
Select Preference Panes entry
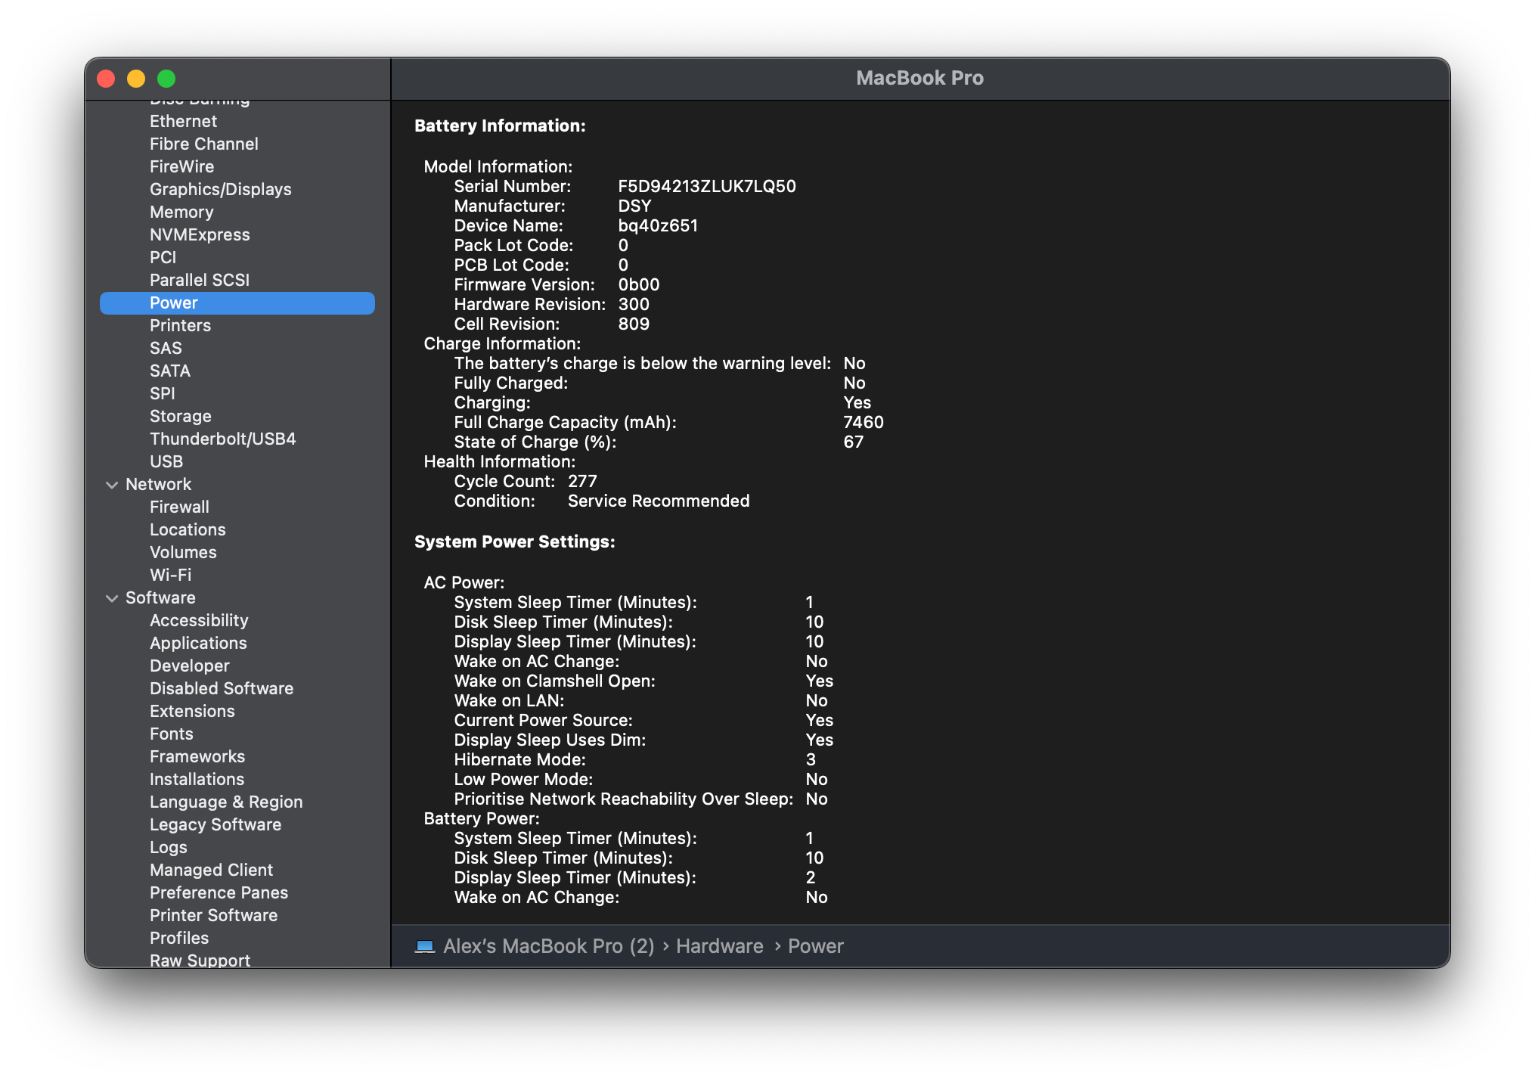click(219, 893)
